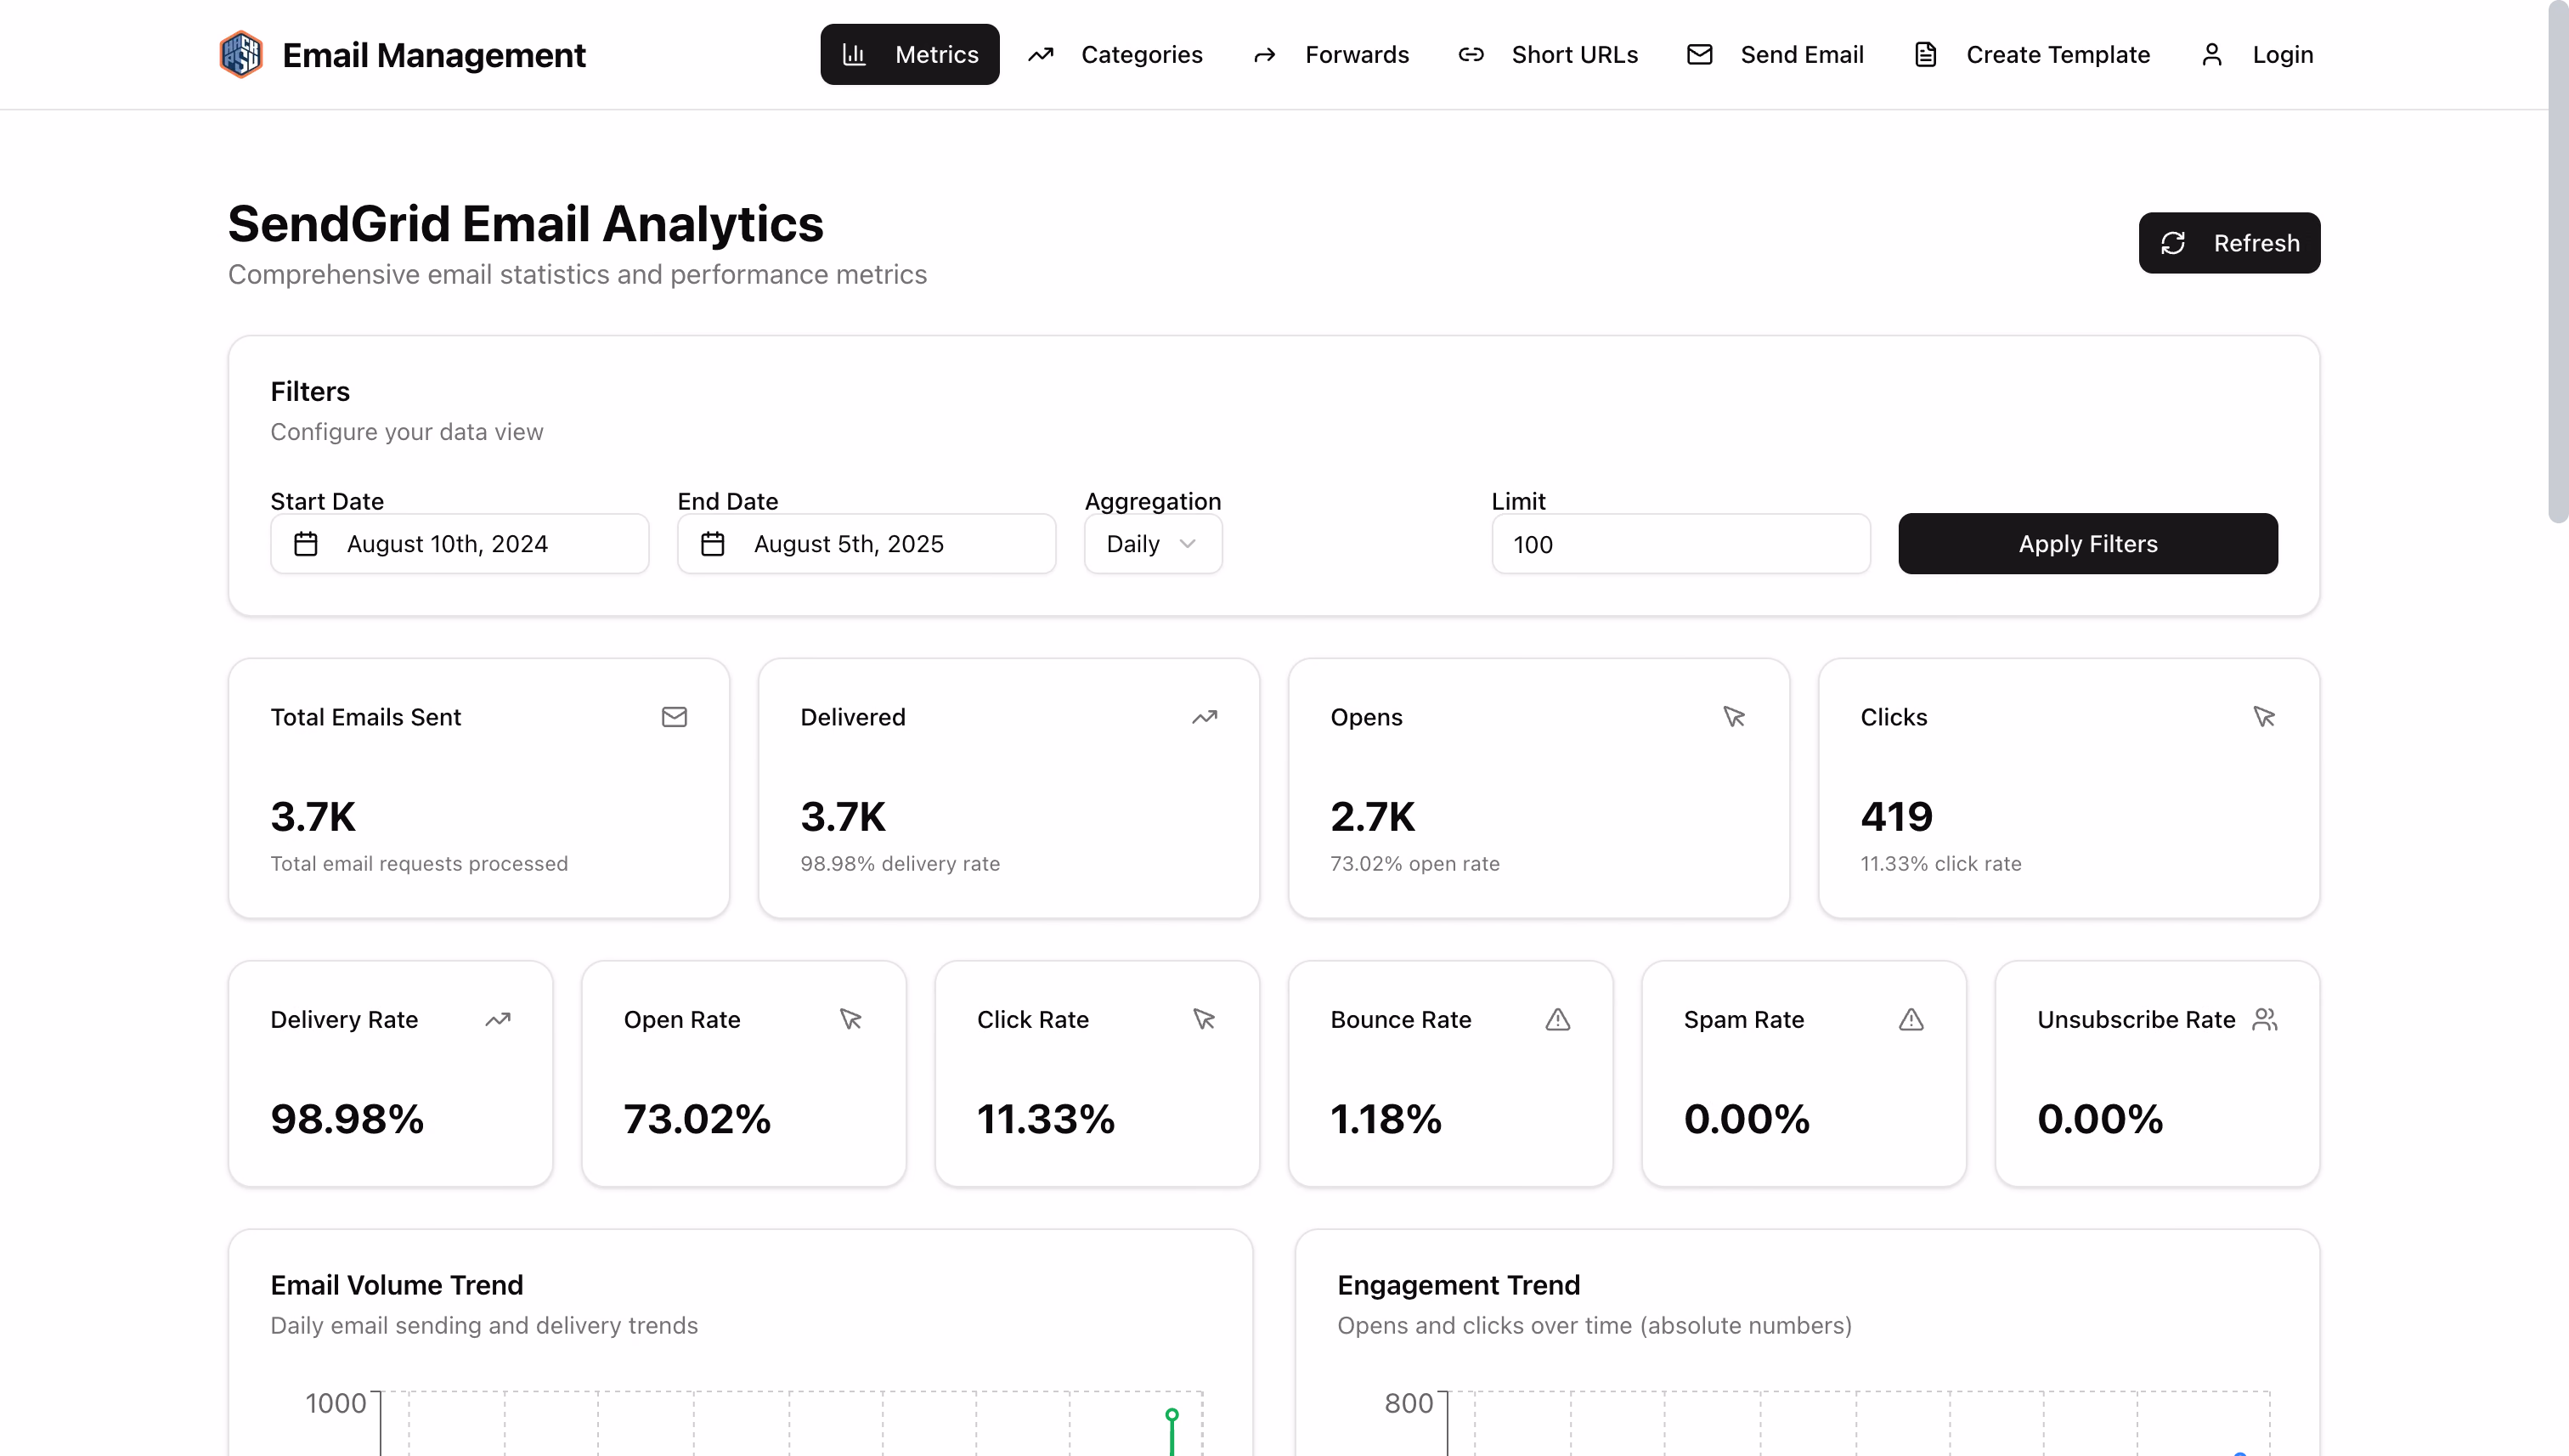Click the link-chain icon beside Short URLs
Screen dimensions: 2569x1456
point(1471,54)
